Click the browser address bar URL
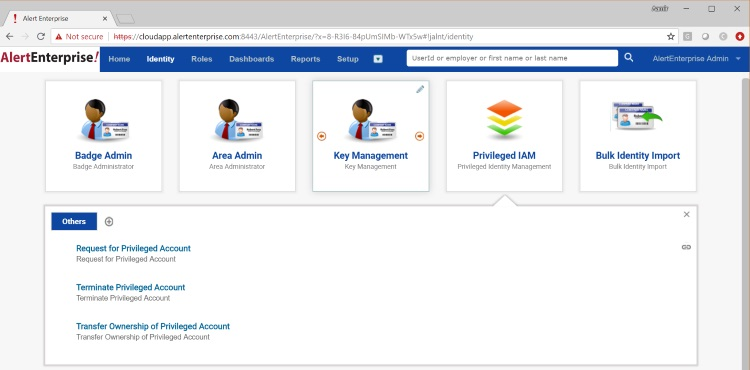 [294, 36]
